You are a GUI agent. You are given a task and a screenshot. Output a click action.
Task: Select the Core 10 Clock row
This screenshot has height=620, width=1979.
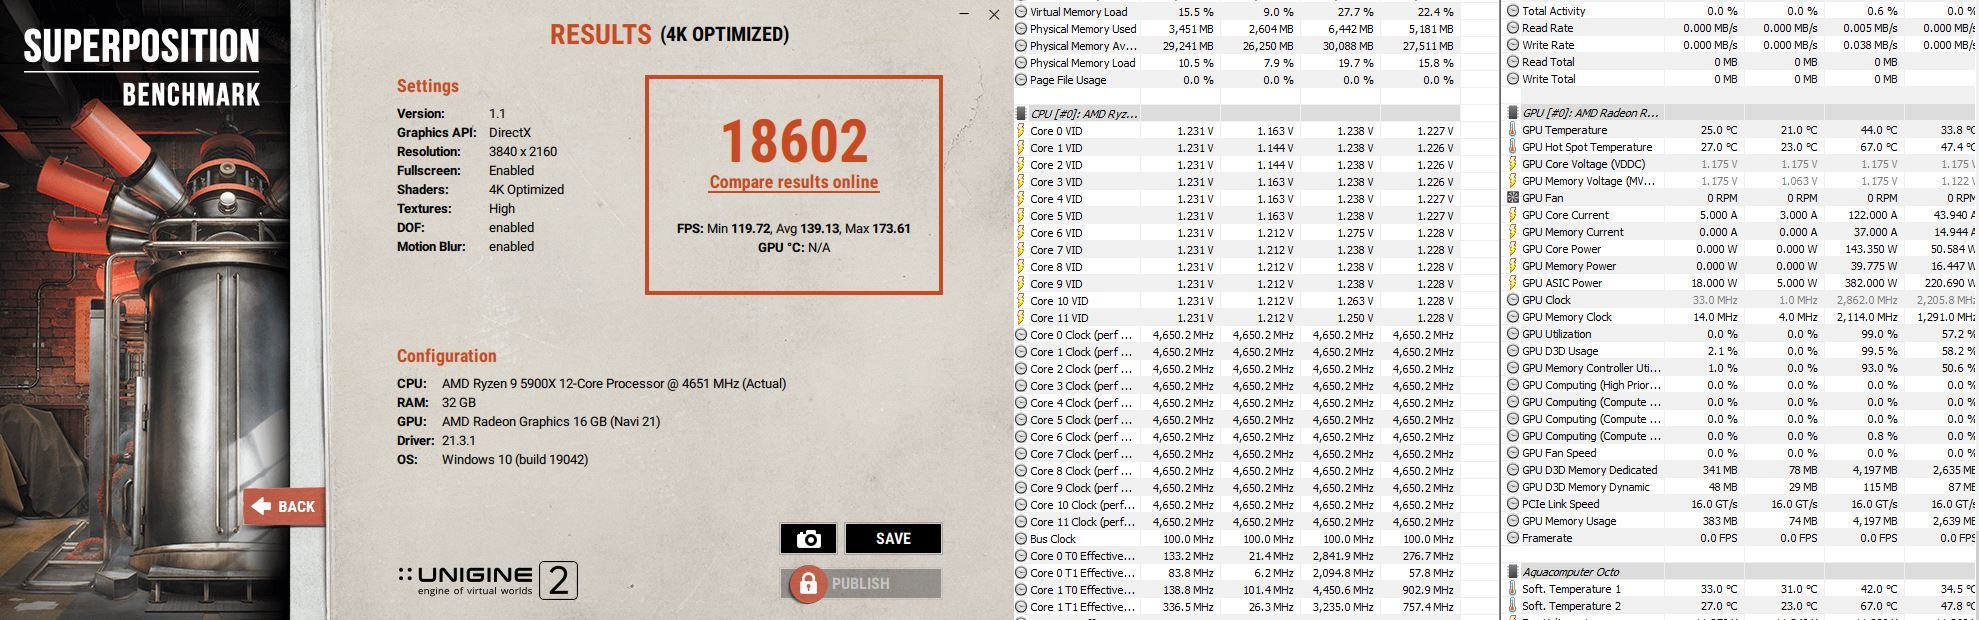coord(1237,505)
